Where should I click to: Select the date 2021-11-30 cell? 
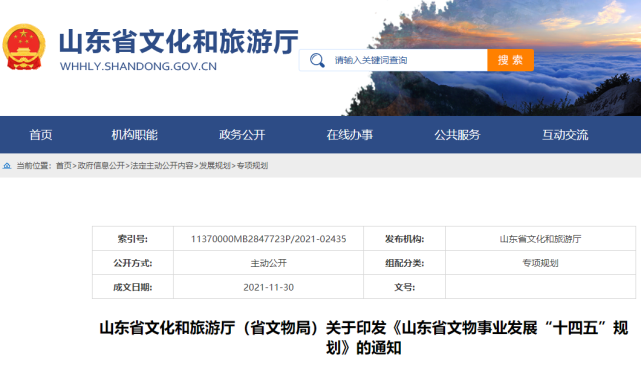click(269, 287)
